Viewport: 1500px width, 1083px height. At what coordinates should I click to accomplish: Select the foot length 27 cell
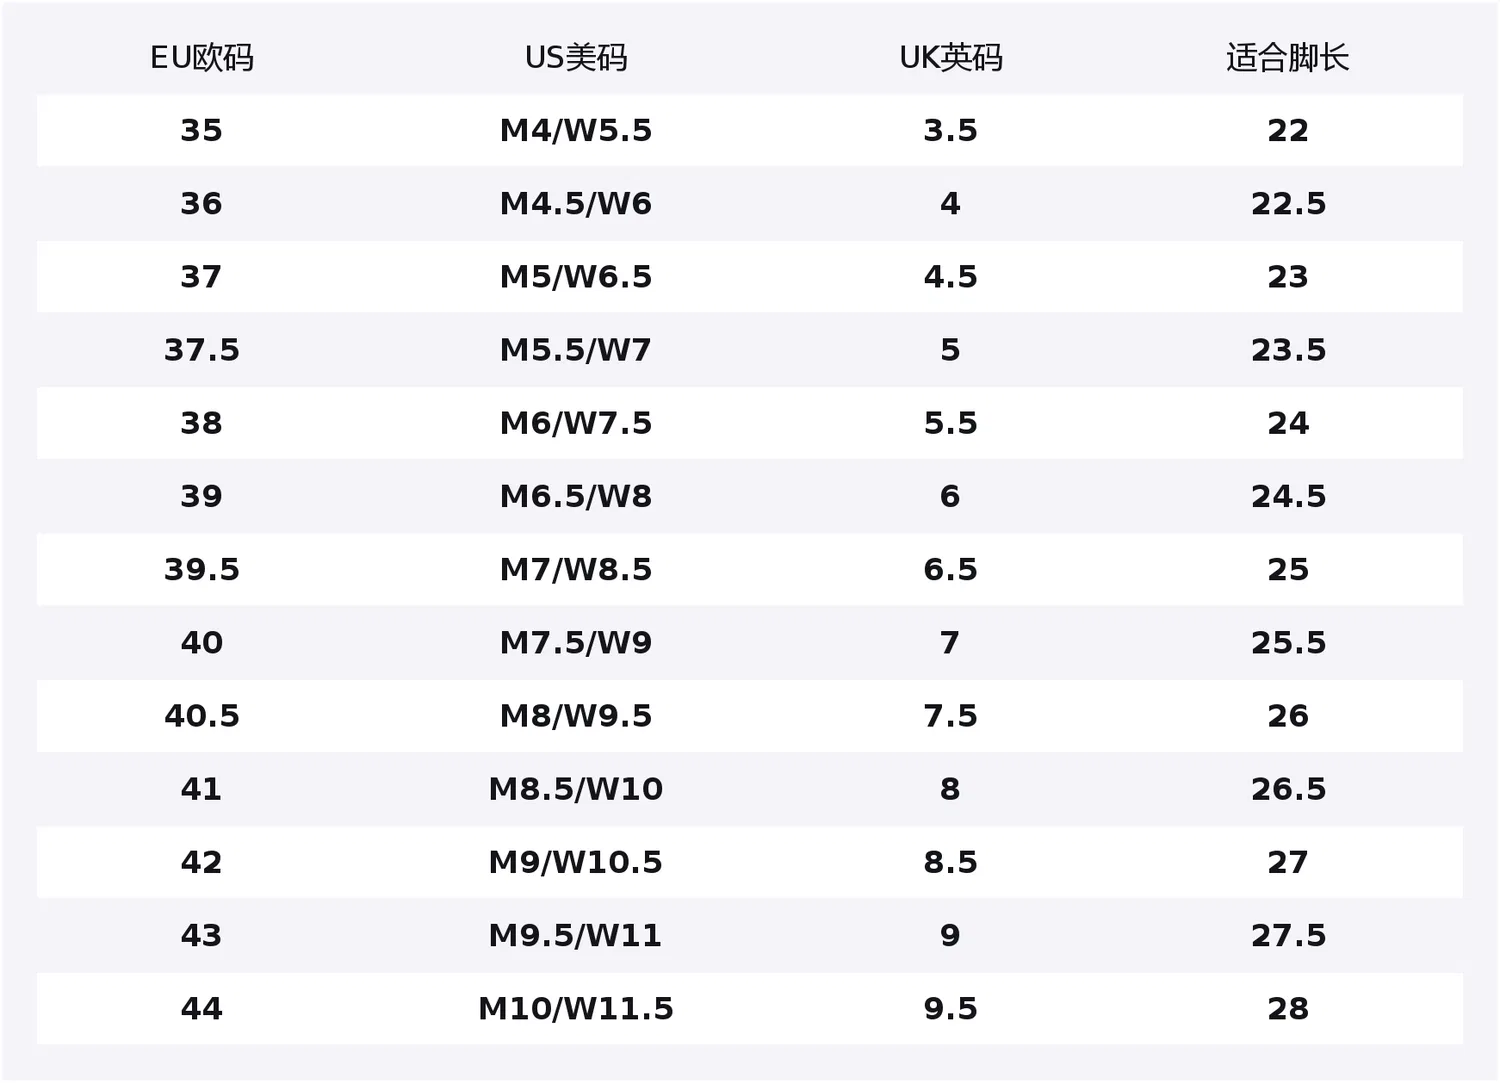click(x=1288, y=862)
